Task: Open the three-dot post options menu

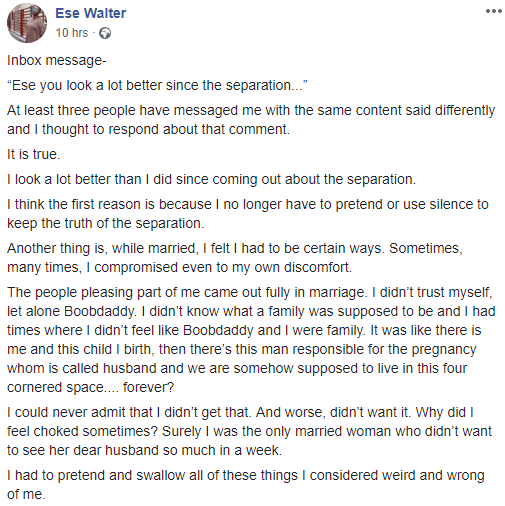Action: pyautogui.click(x=493, y=11)
